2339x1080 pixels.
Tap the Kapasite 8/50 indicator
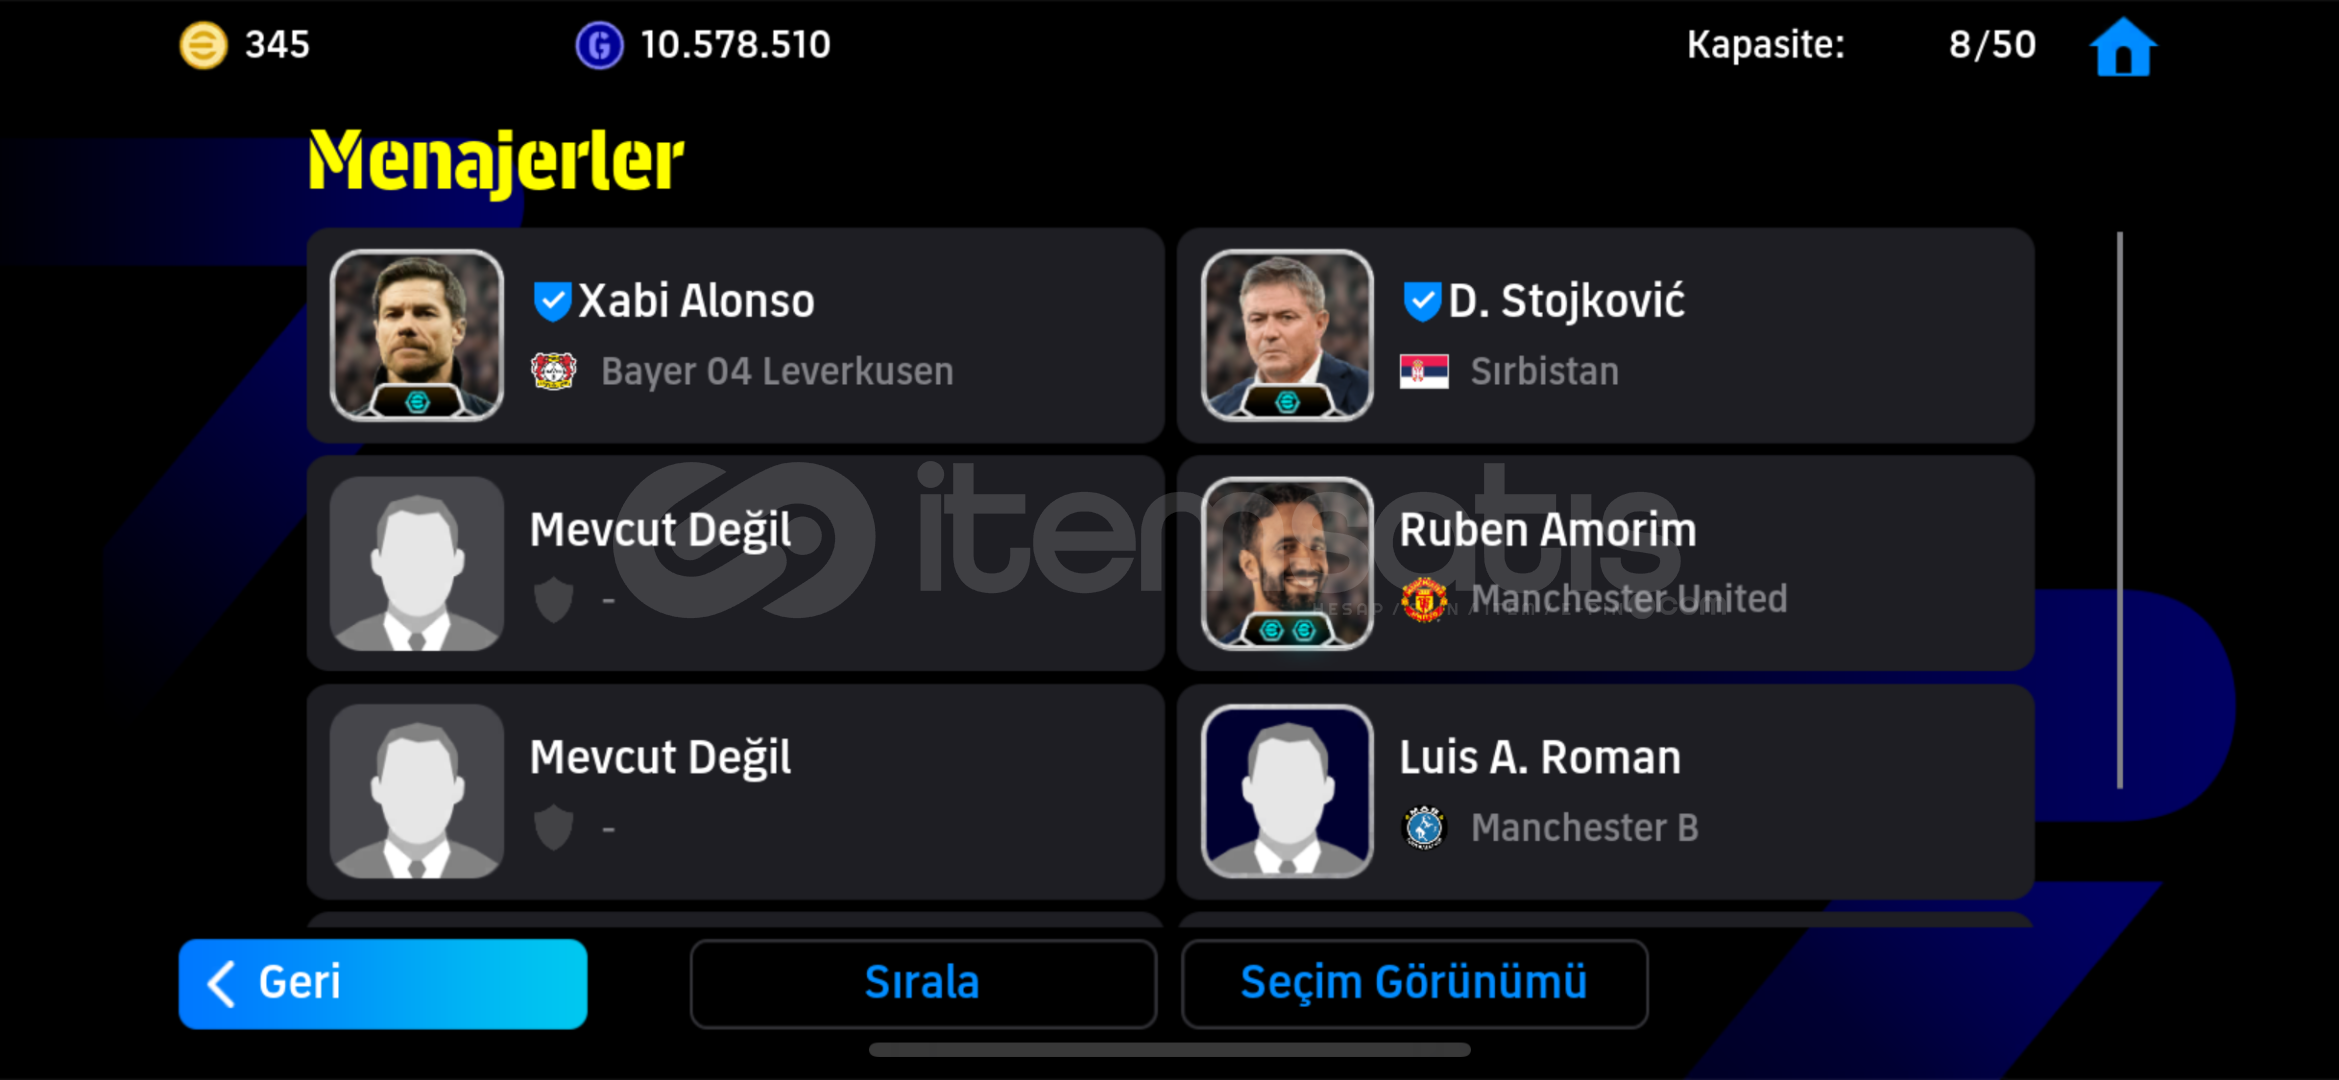coord(1861,45)
